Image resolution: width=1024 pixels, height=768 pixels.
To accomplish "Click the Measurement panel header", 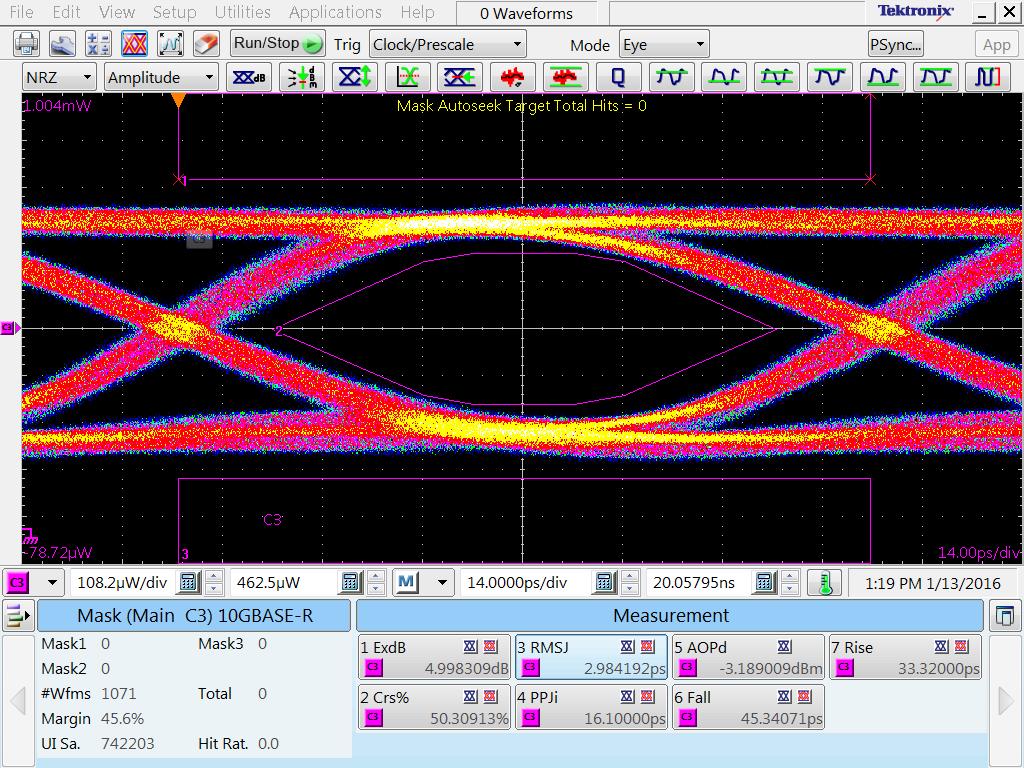I will pyautogui.click(x=670, y=616).
